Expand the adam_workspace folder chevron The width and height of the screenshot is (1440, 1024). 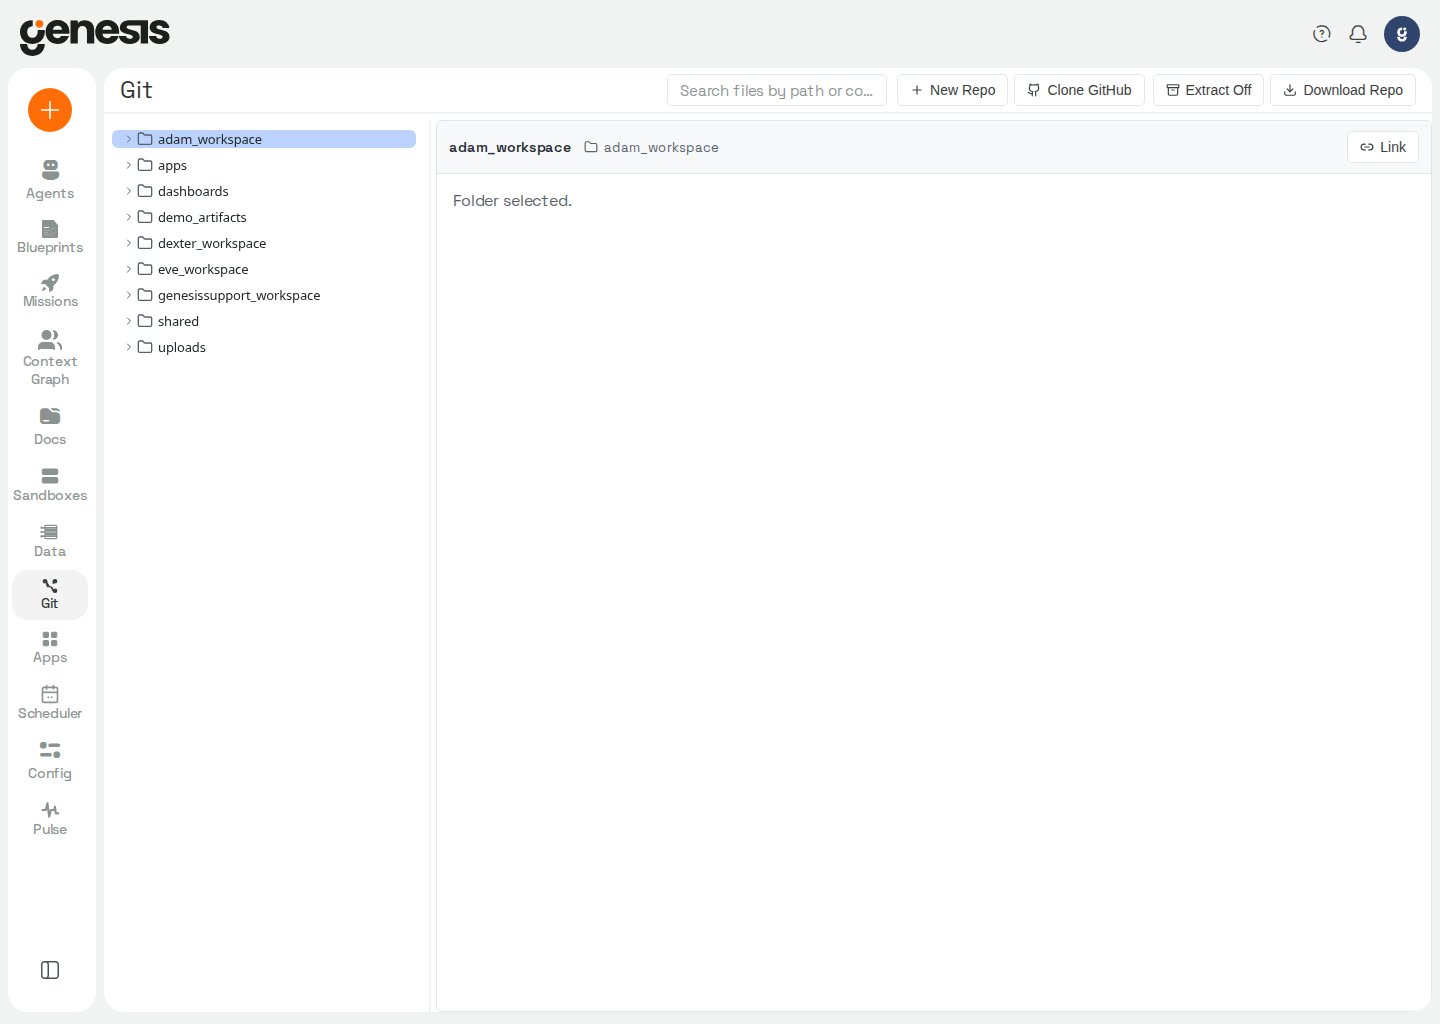pos(129,139)
